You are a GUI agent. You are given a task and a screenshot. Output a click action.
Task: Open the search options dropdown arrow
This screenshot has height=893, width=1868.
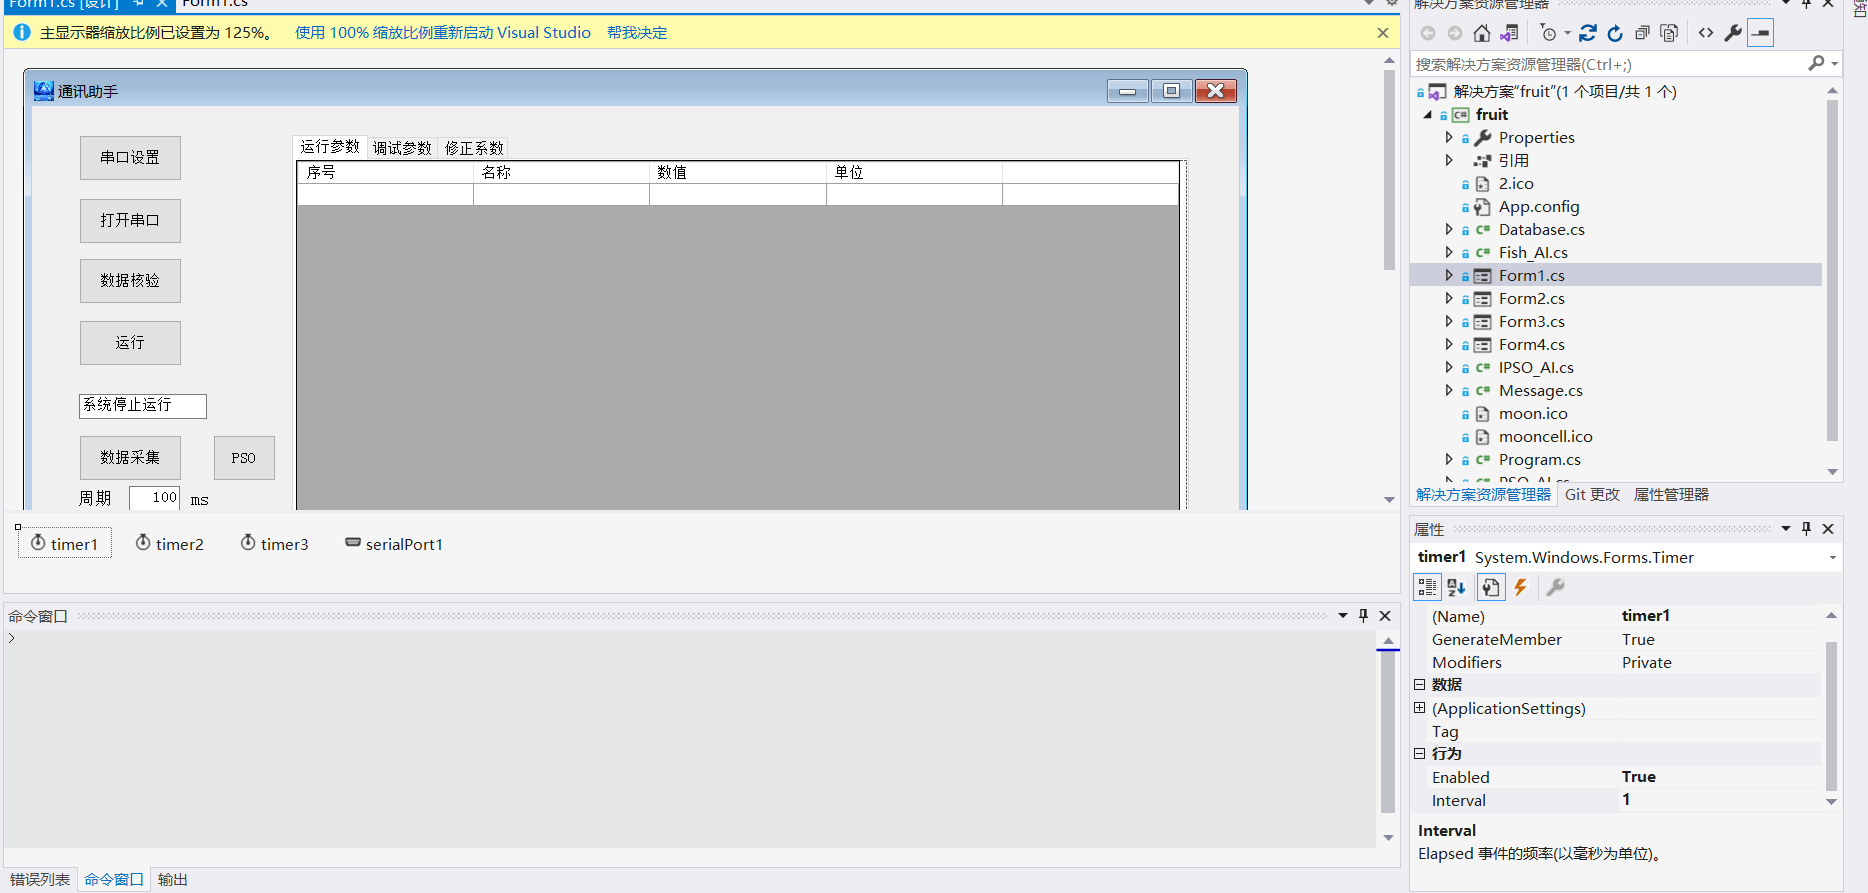[x=1835, y=63]
